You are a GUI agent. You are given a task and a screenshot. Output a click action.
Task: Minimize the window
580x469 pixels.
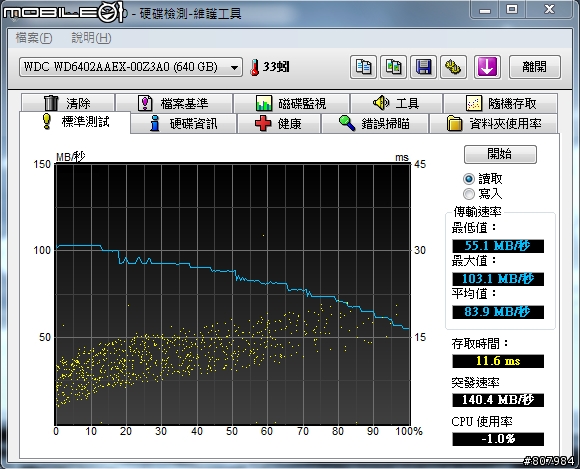point(485,10)
